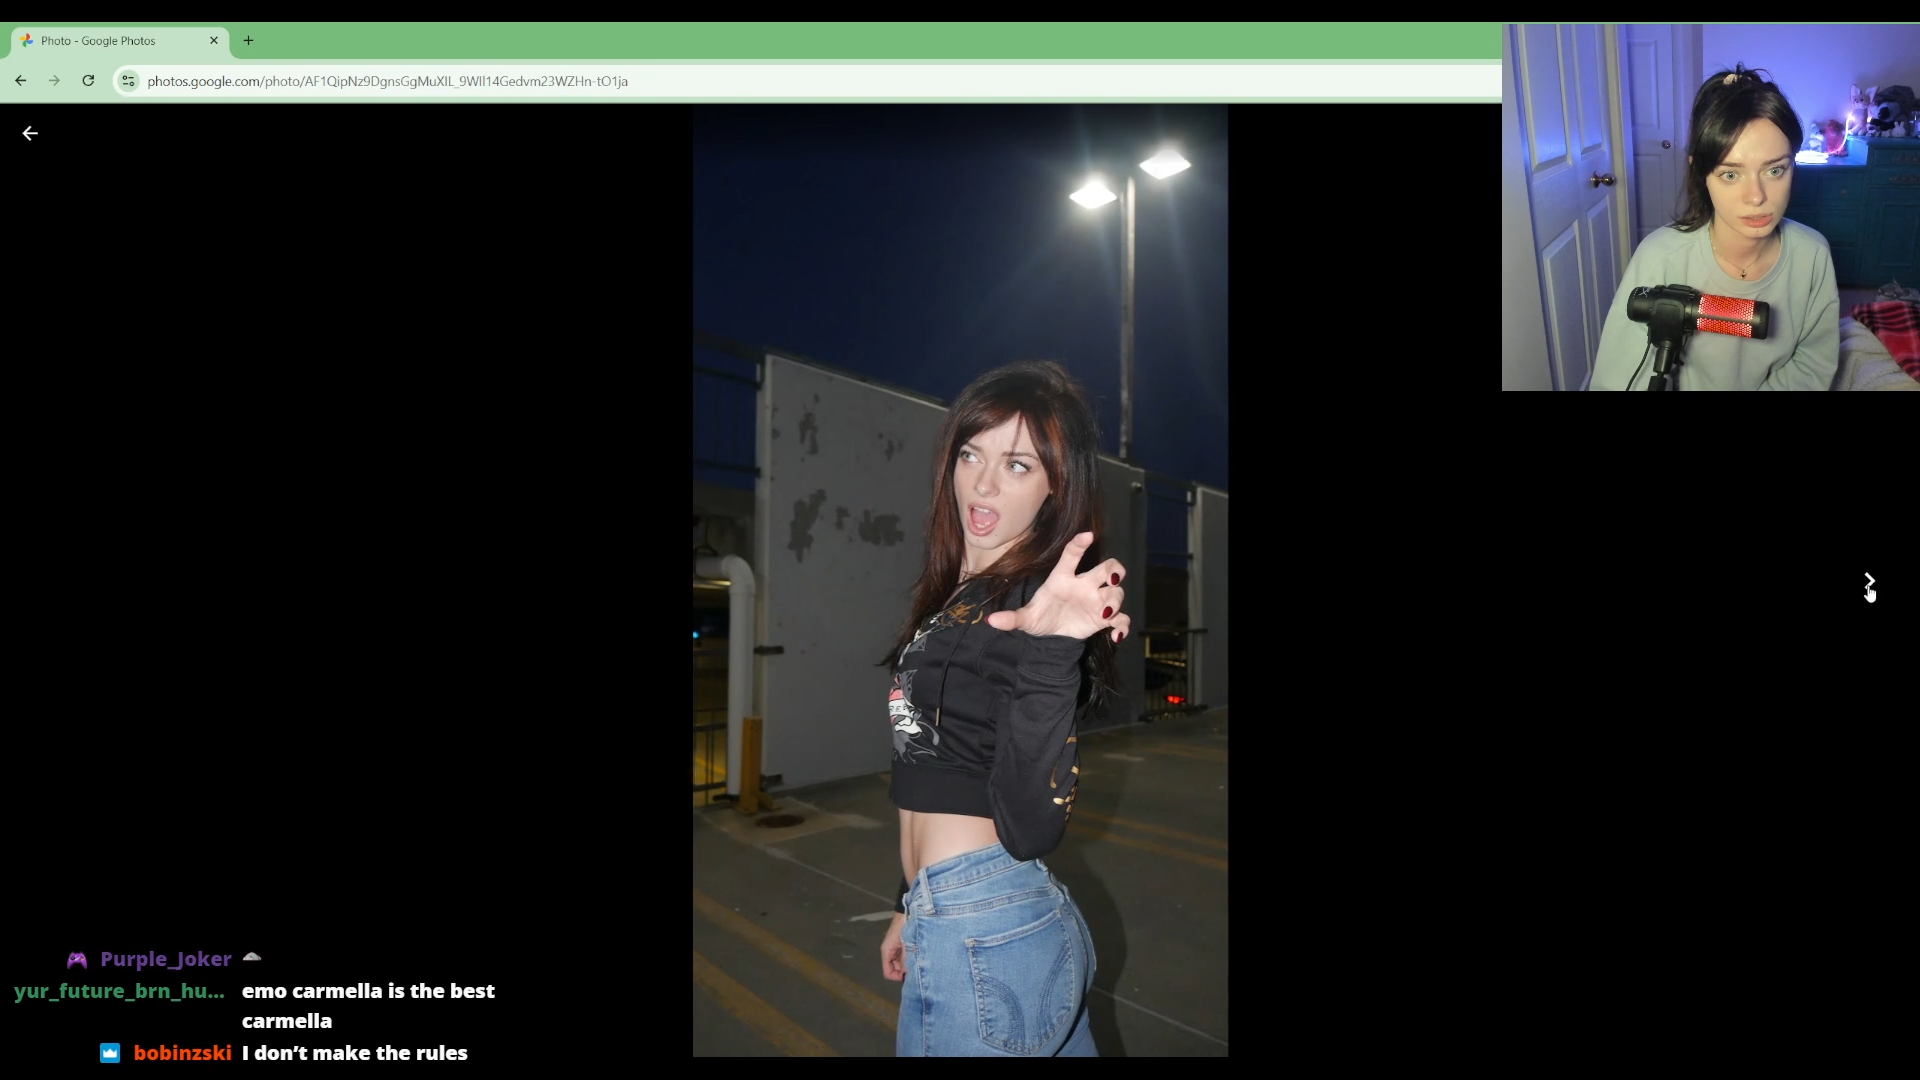Click the gamepad badge beside Purple_Joker
This screenshot has width=1920, height=1080.
(x=77, y=960)
